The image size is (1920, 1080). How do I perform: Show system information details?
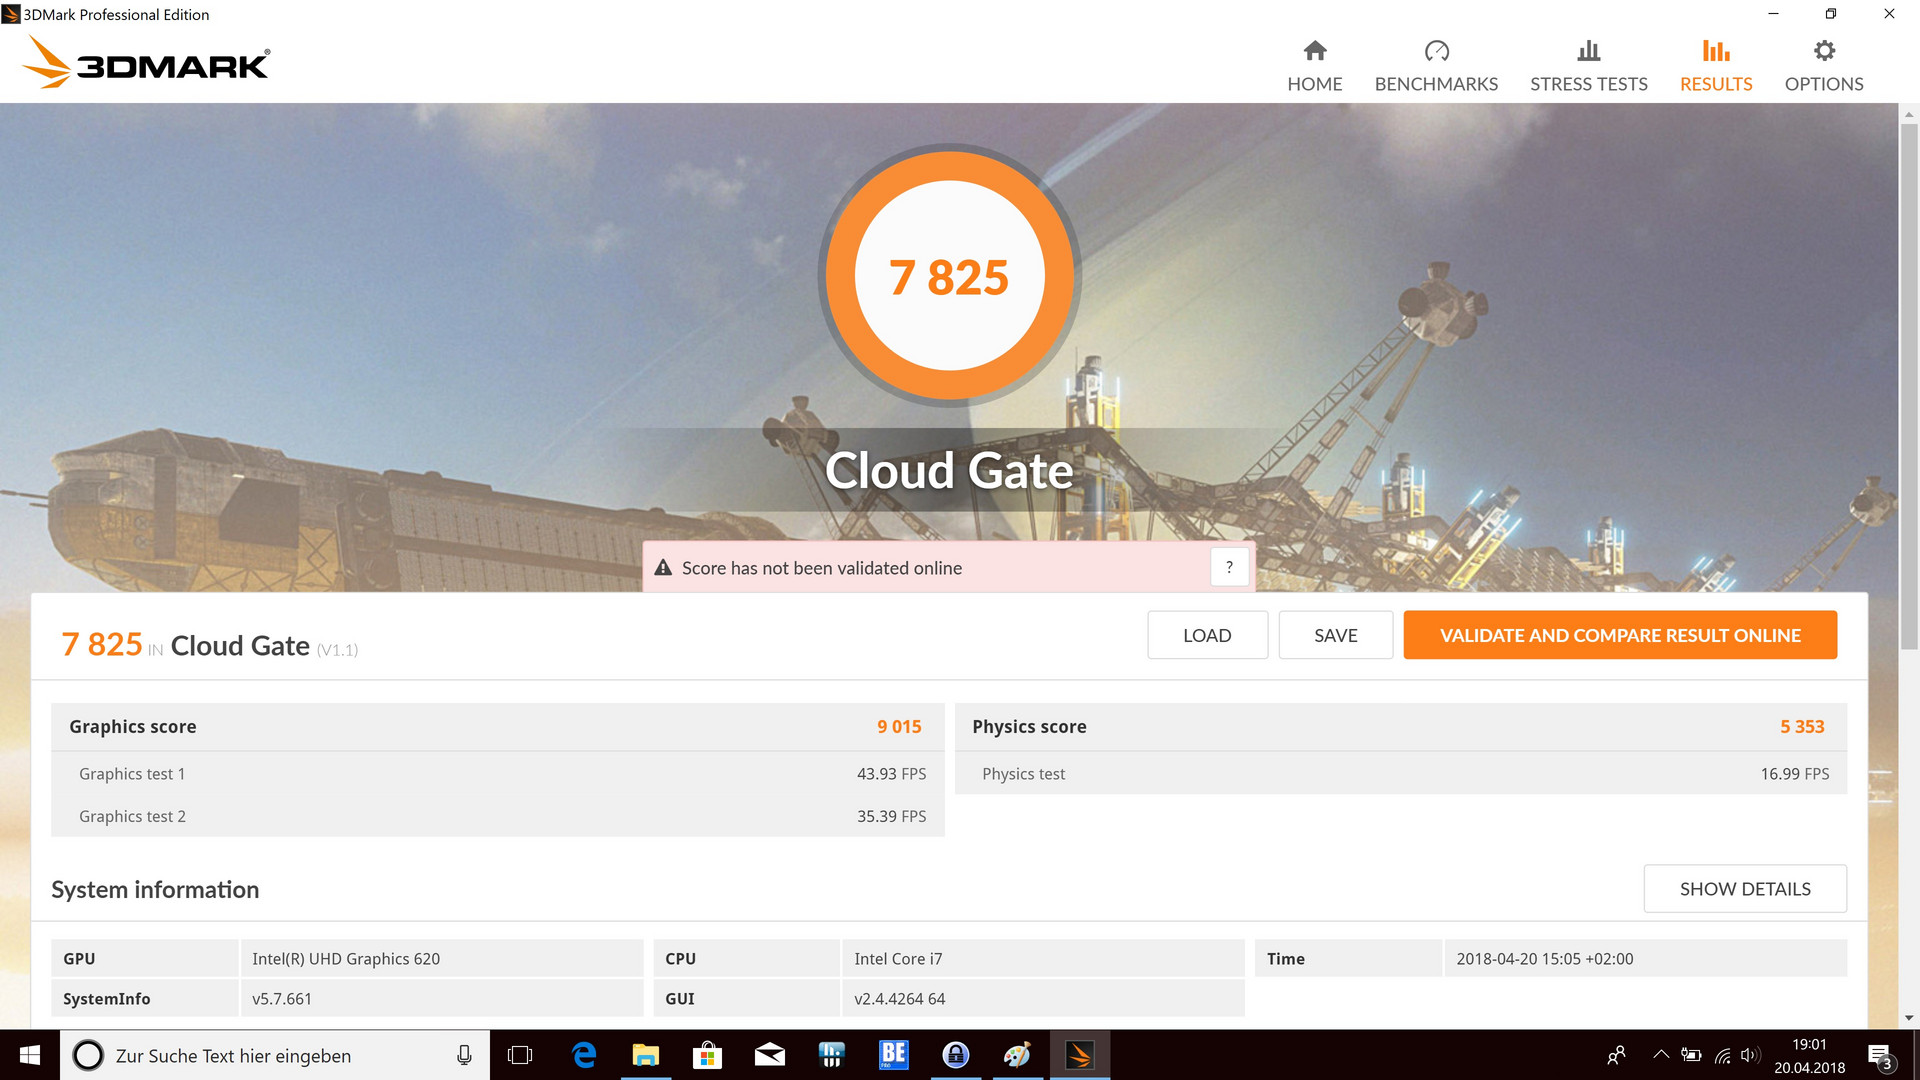1745,889
